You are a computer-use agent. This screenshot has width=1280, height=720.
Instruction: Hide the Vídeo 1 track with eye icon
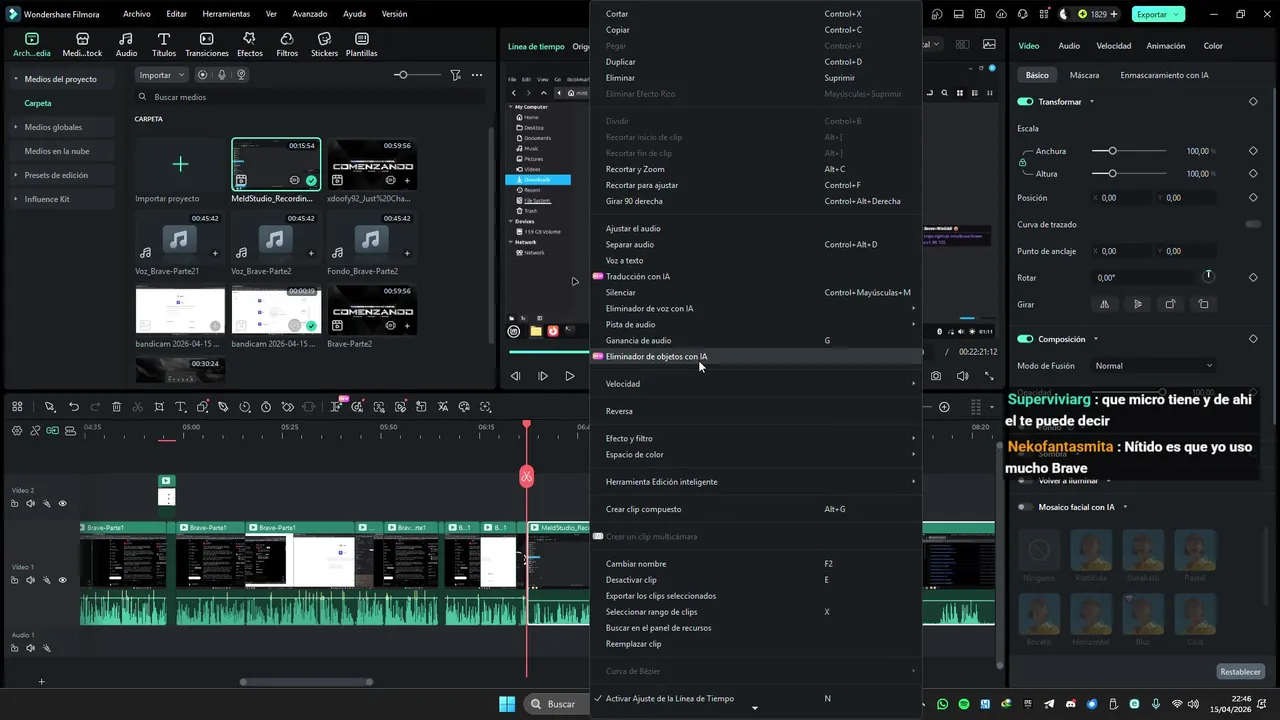pos(62,580)
